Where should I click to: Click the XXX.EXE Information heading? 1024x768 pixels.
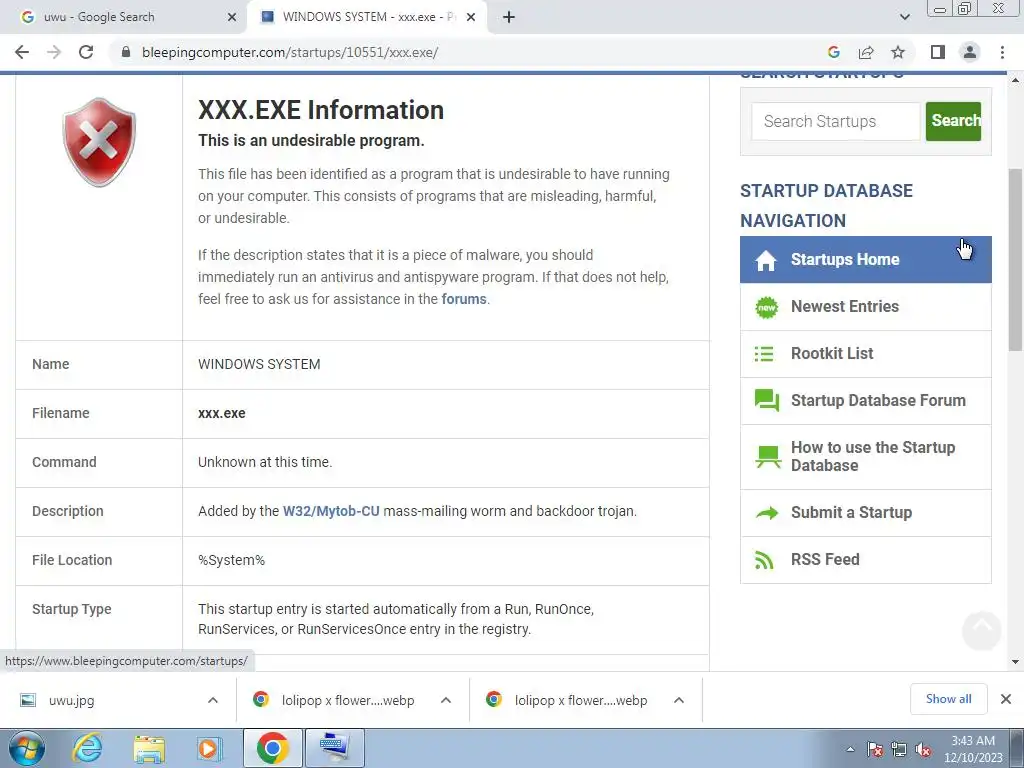click(x=321, y=110)
